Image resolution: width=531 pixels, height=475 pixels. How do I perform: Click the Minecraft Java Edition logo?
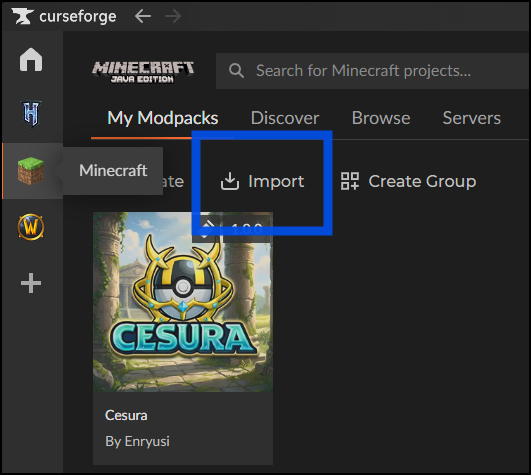point(143,72)
